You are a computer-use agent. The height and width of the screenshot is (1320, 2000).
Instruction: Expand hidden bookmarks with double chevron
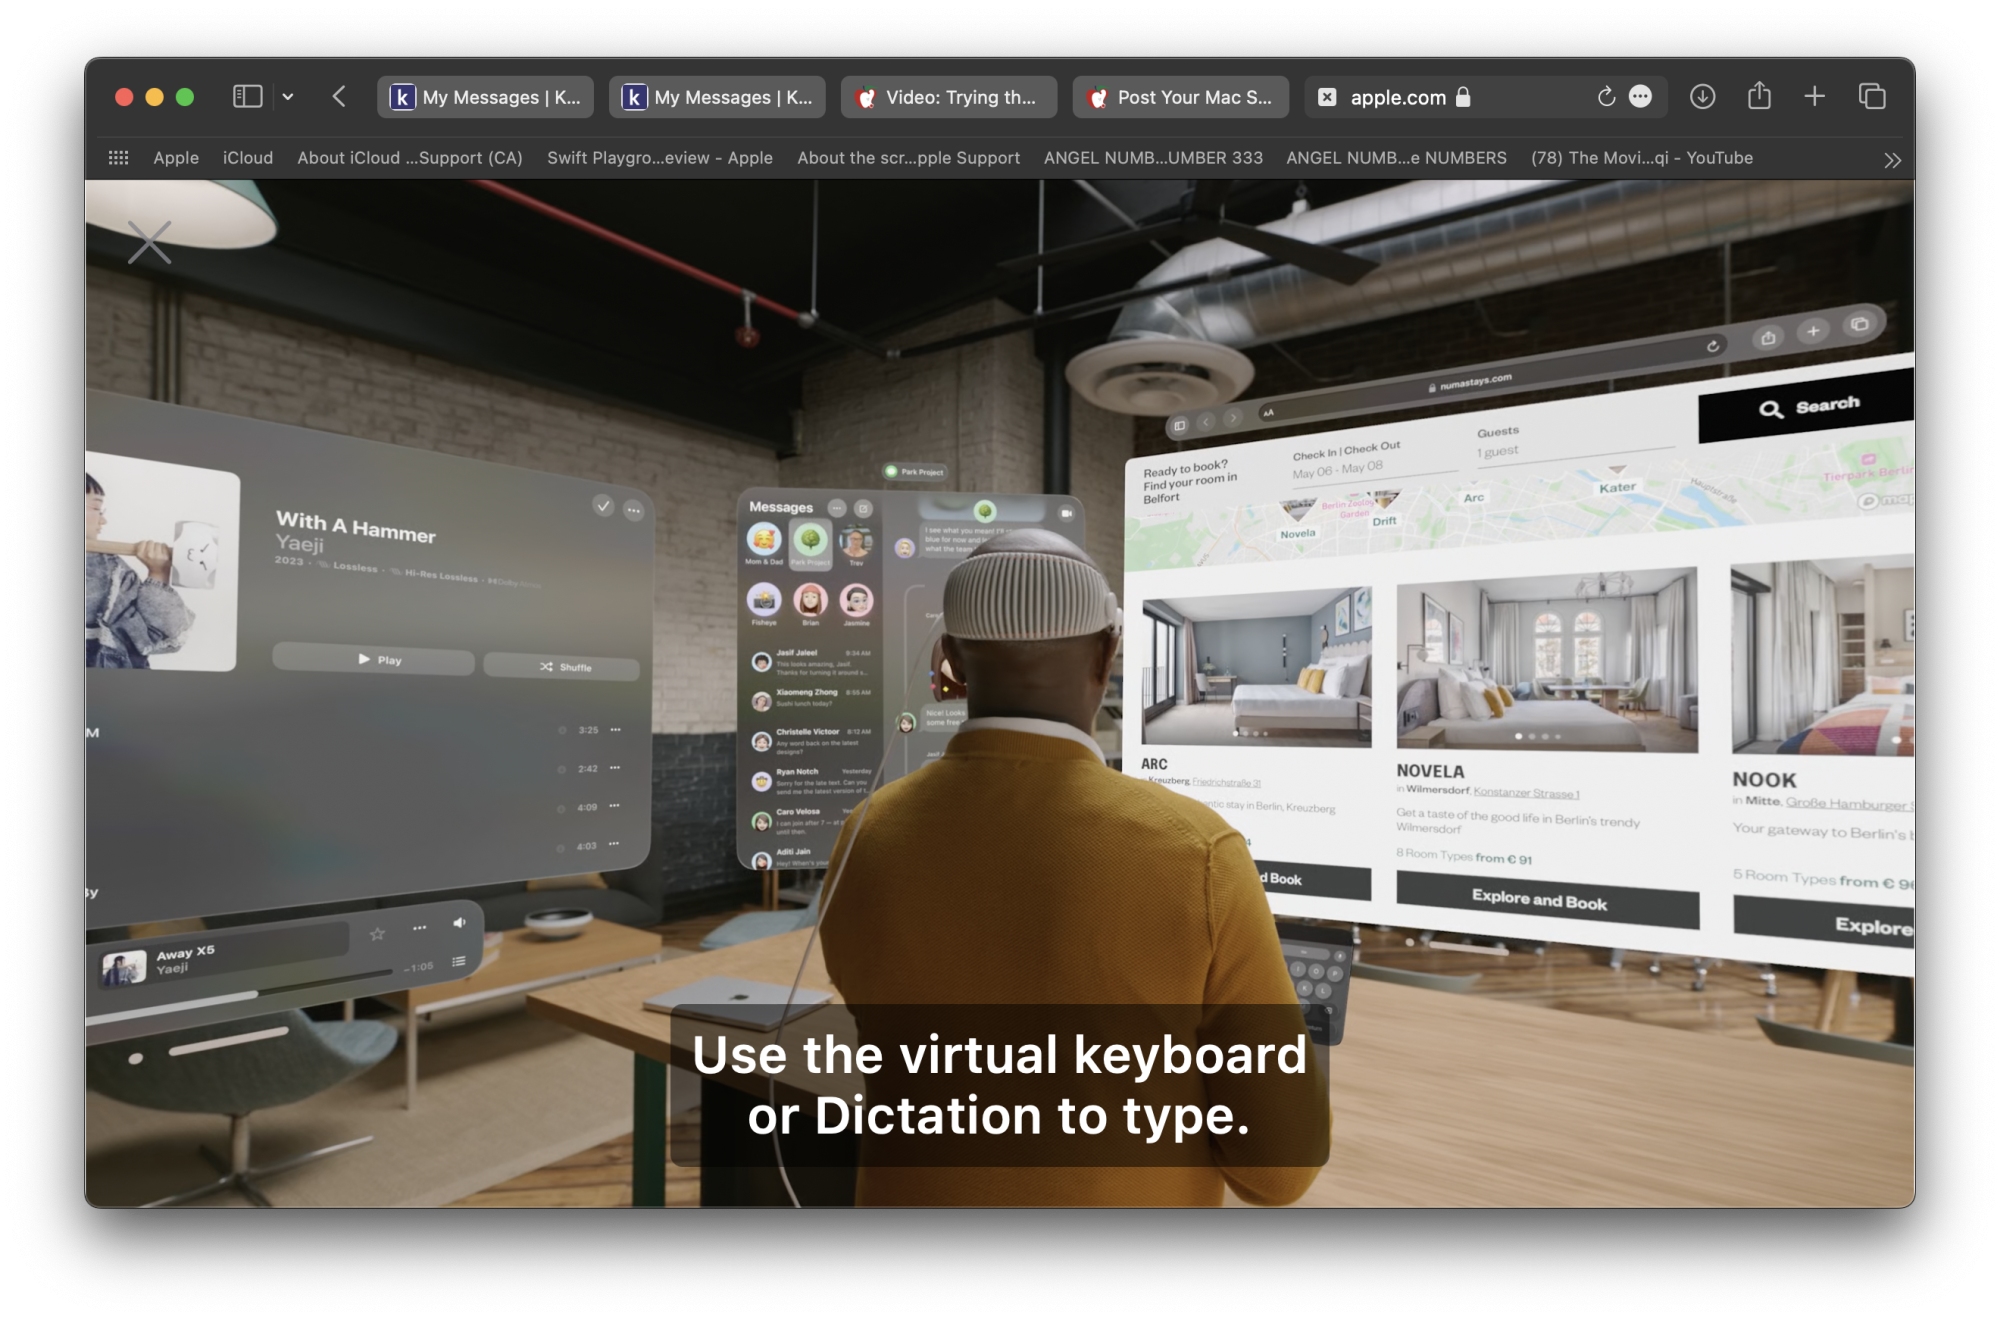coord(1892,160)
